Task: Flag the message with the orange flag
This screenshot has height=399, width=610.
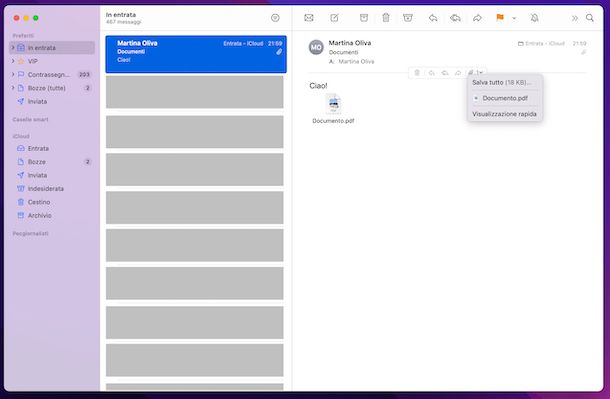Action: 500,18
